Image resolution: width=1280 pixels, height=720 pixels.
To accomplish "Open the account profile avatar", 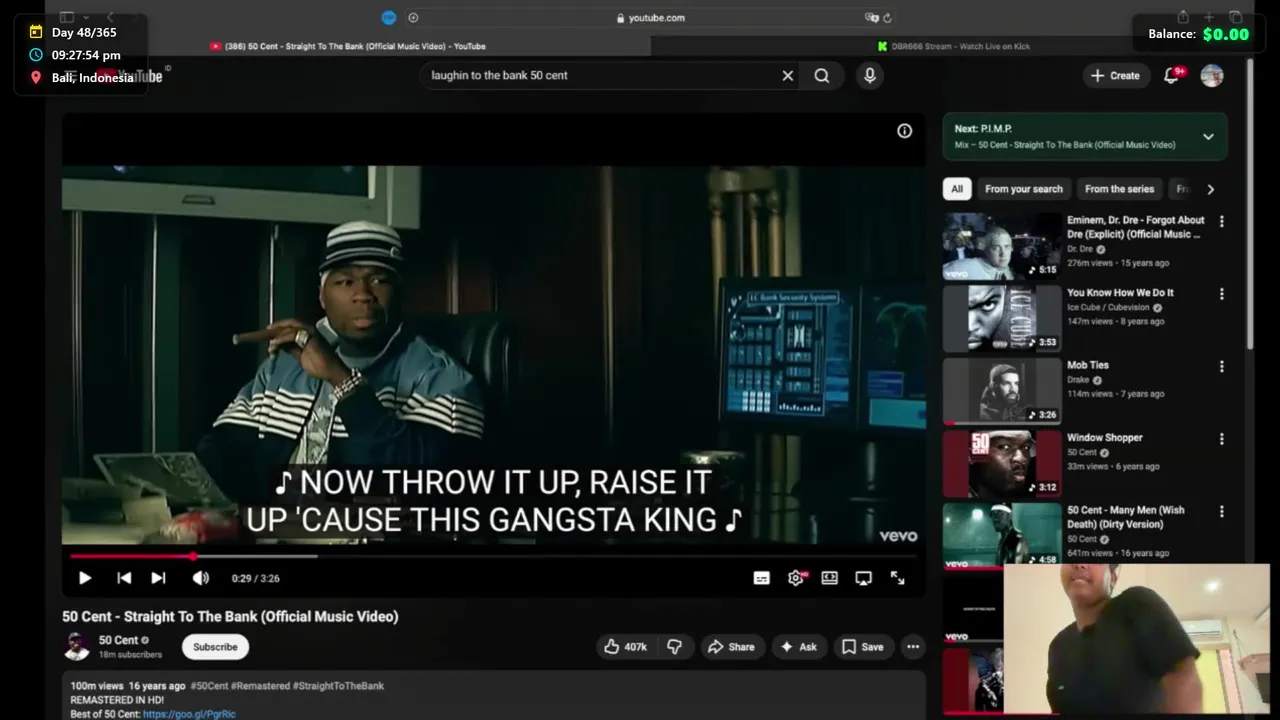I will 1212,75.
